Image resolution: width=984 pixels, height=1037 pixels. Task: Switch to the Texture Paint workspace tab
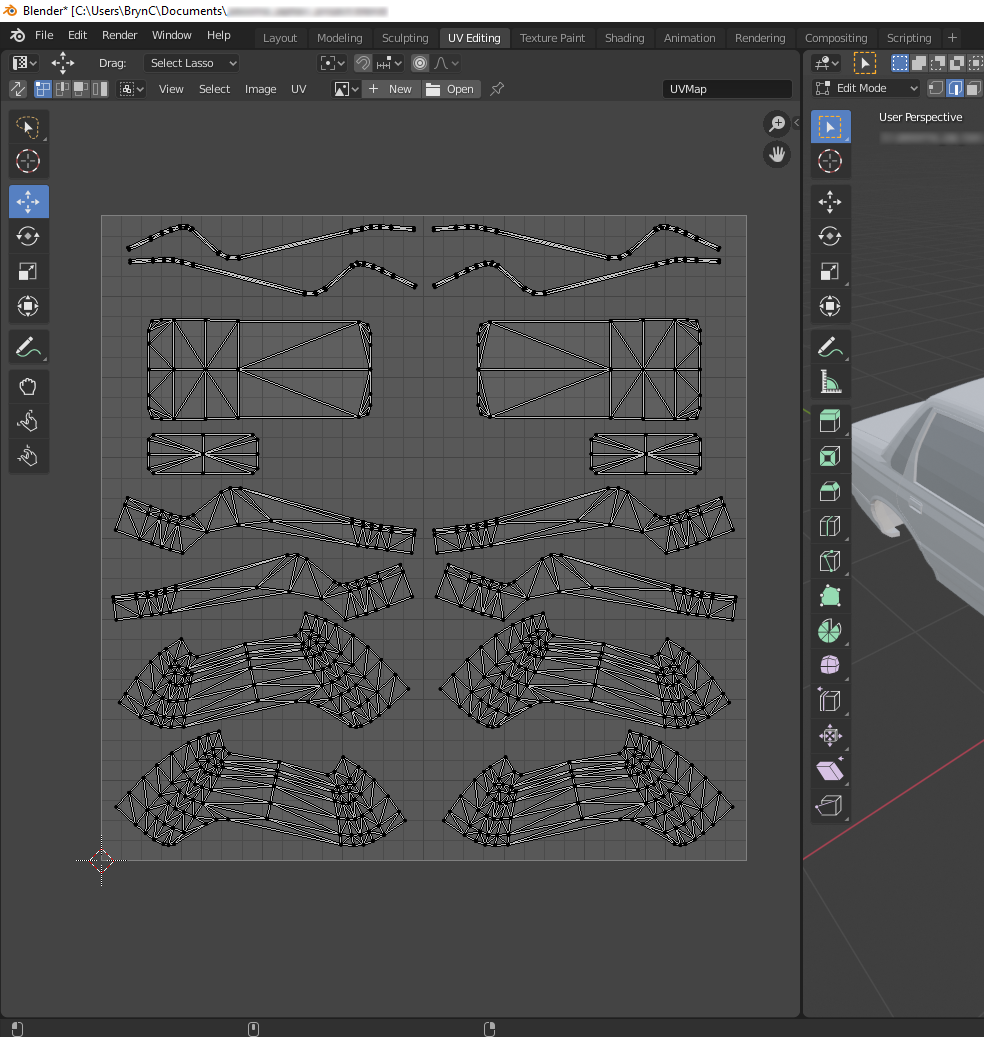(x=552, y=38)
